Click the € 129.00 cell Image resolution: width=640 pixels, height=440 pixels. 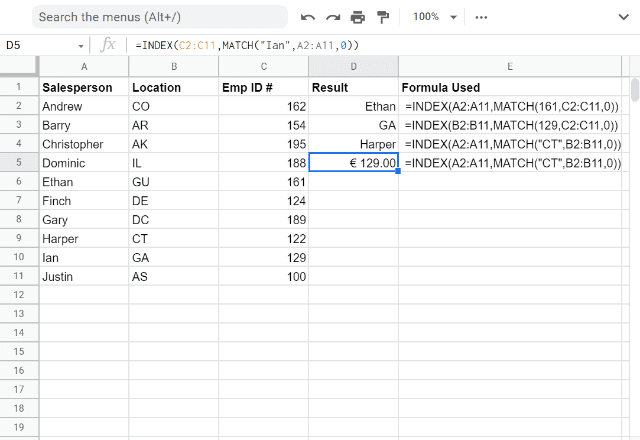point(353,163)
